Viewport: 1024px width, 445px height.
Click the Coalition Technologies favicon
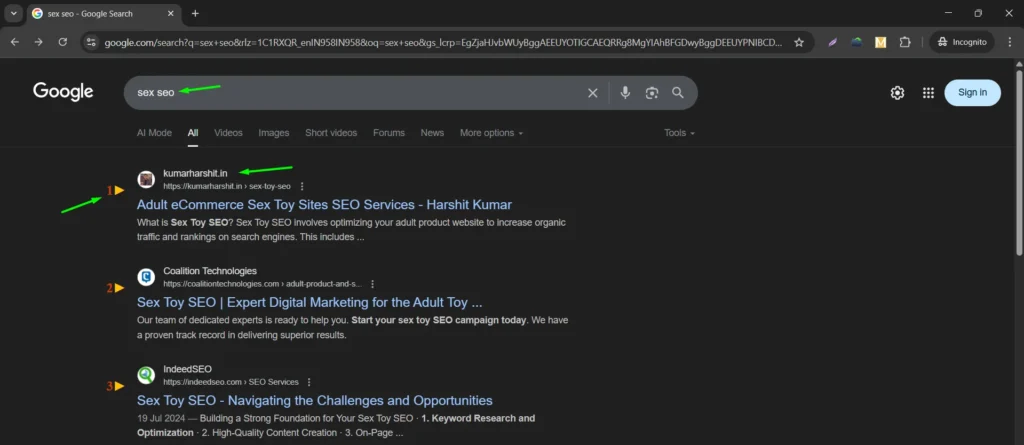coord(146,277)
